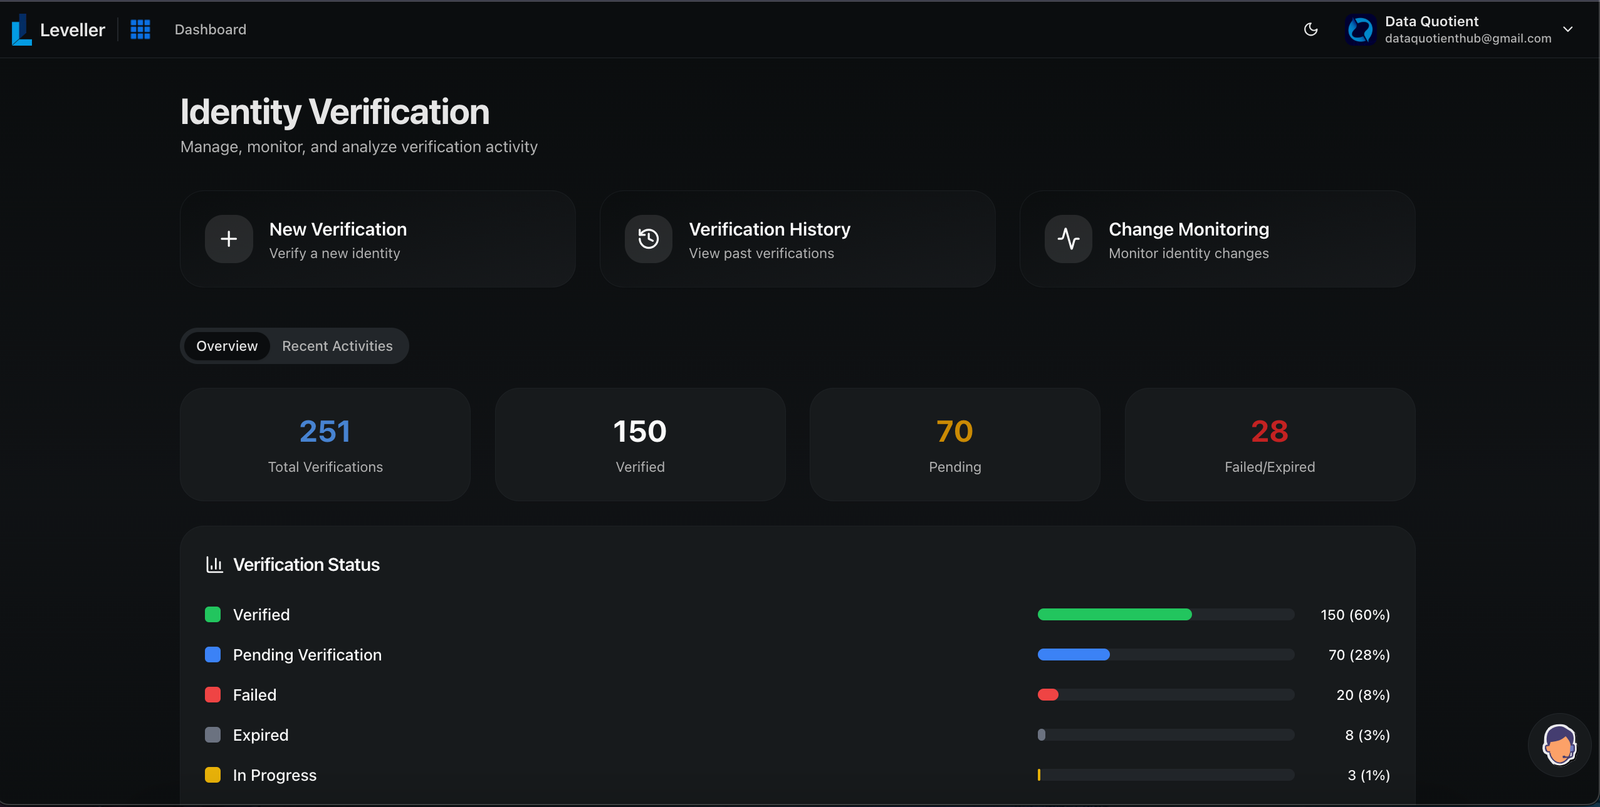Expand the account dropdown chevron
Screen dimensions: 1600x807
pos(1568,30)
